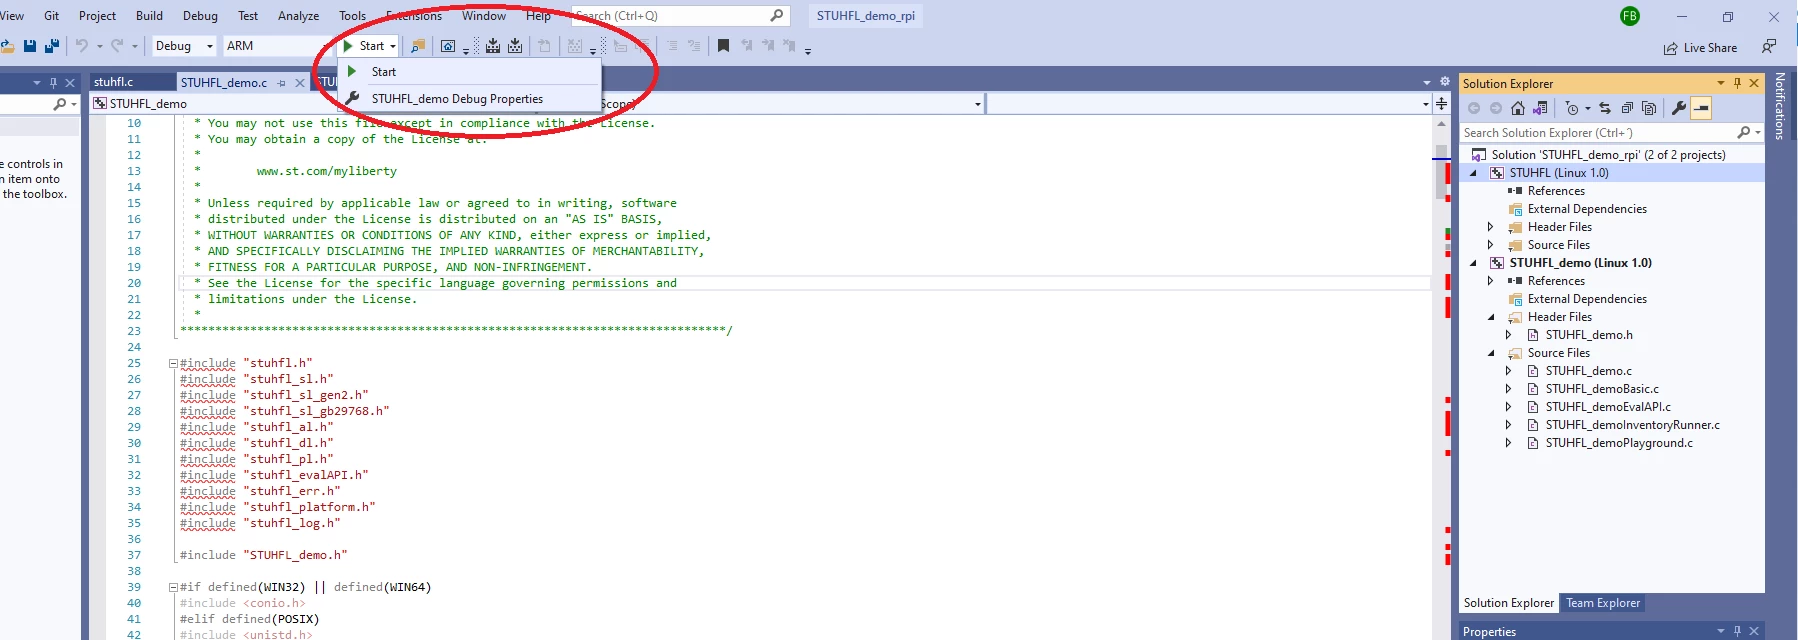Switch views icon in Solution Explorer

pos(1540,108)
